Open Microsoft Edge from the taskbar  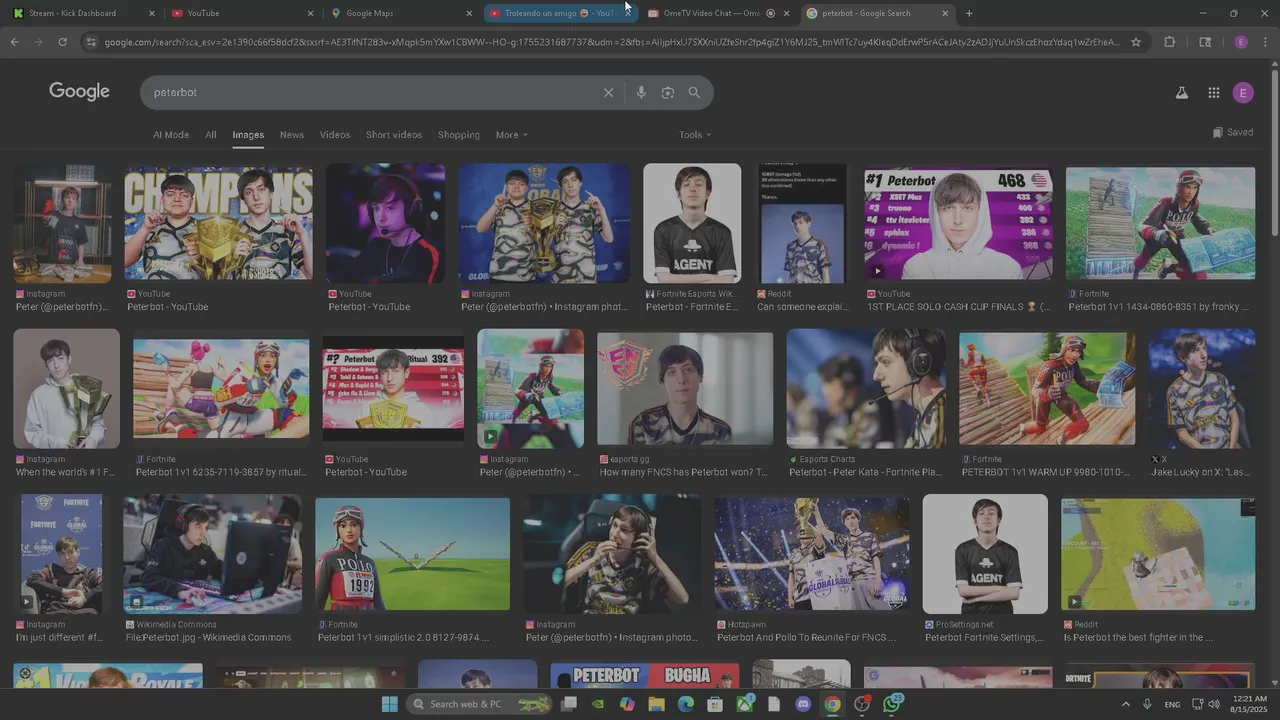686,704
